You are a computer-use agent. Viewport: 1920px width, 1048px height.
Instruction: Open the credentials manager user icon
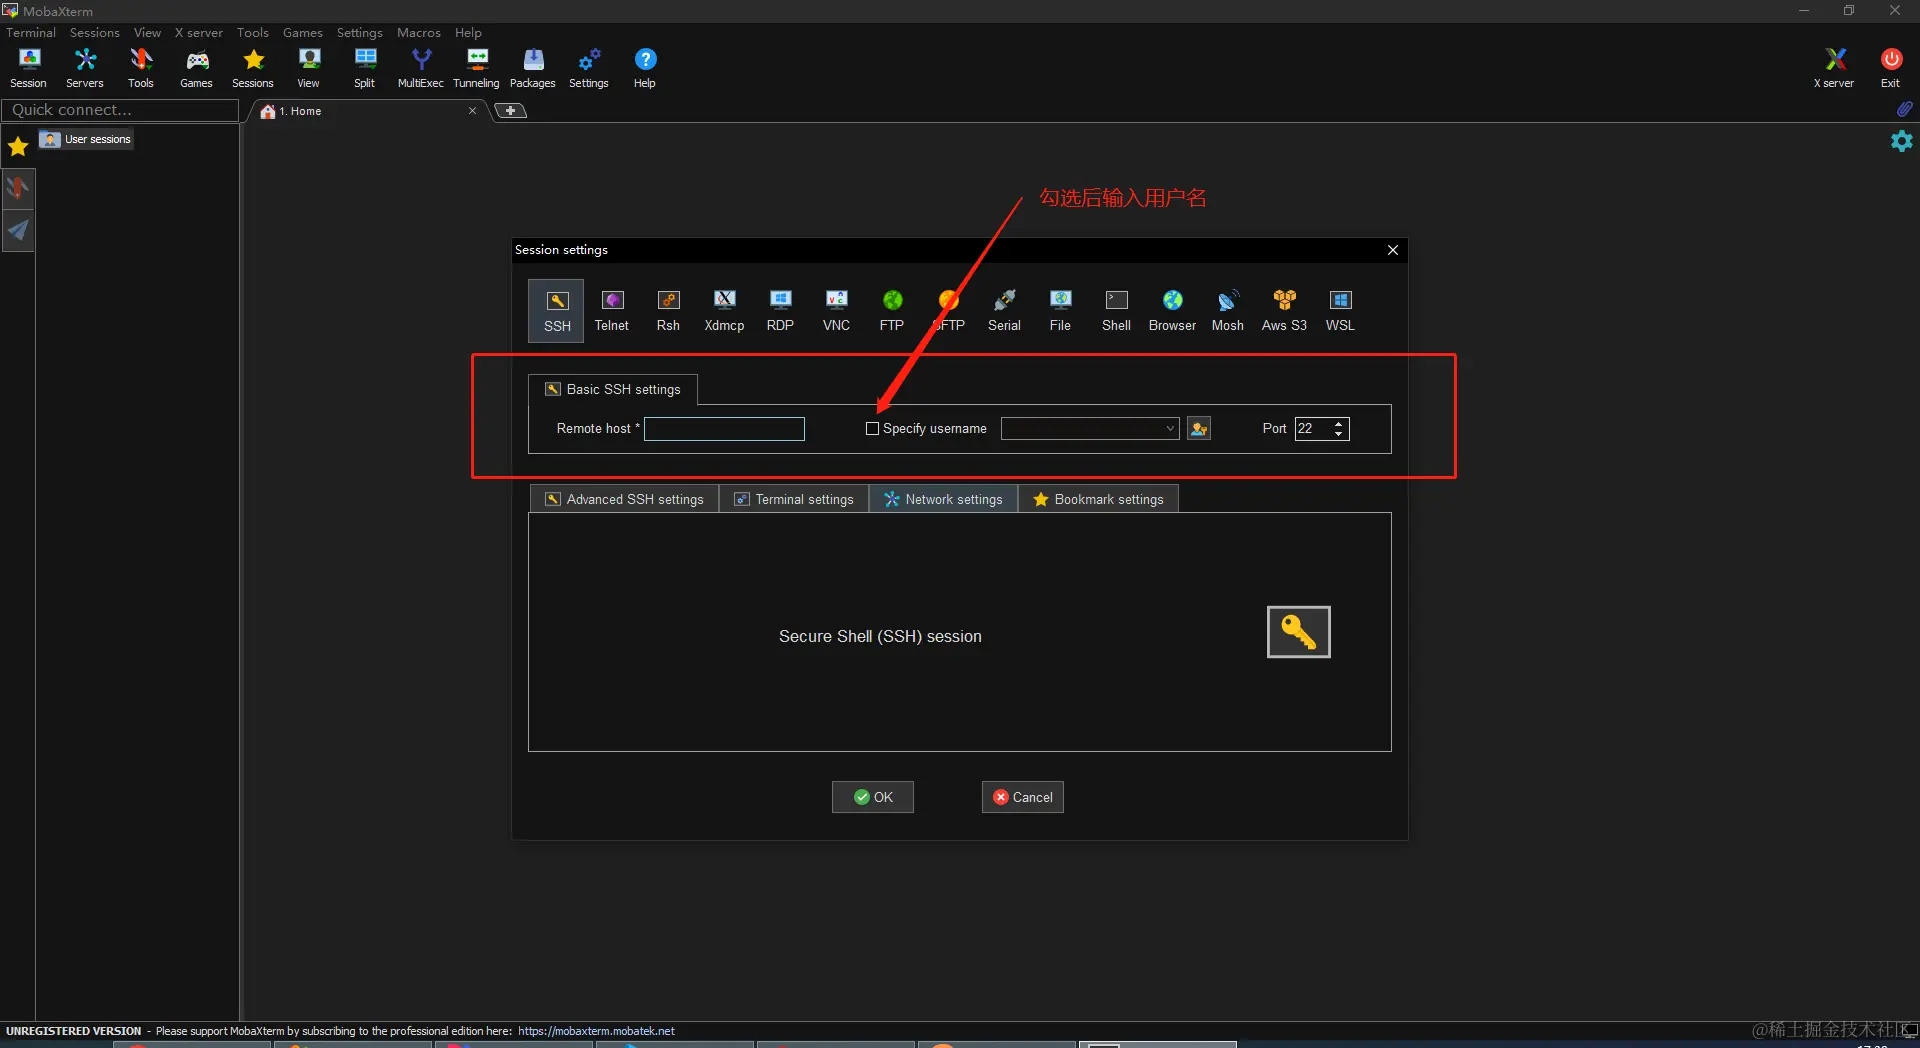(1199, 429)
